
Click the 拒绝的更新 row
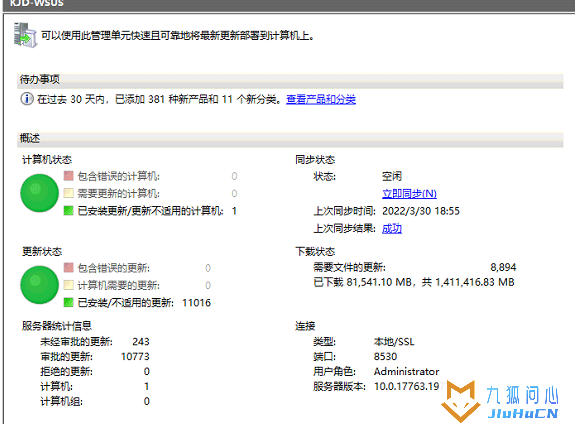[95, 372]
